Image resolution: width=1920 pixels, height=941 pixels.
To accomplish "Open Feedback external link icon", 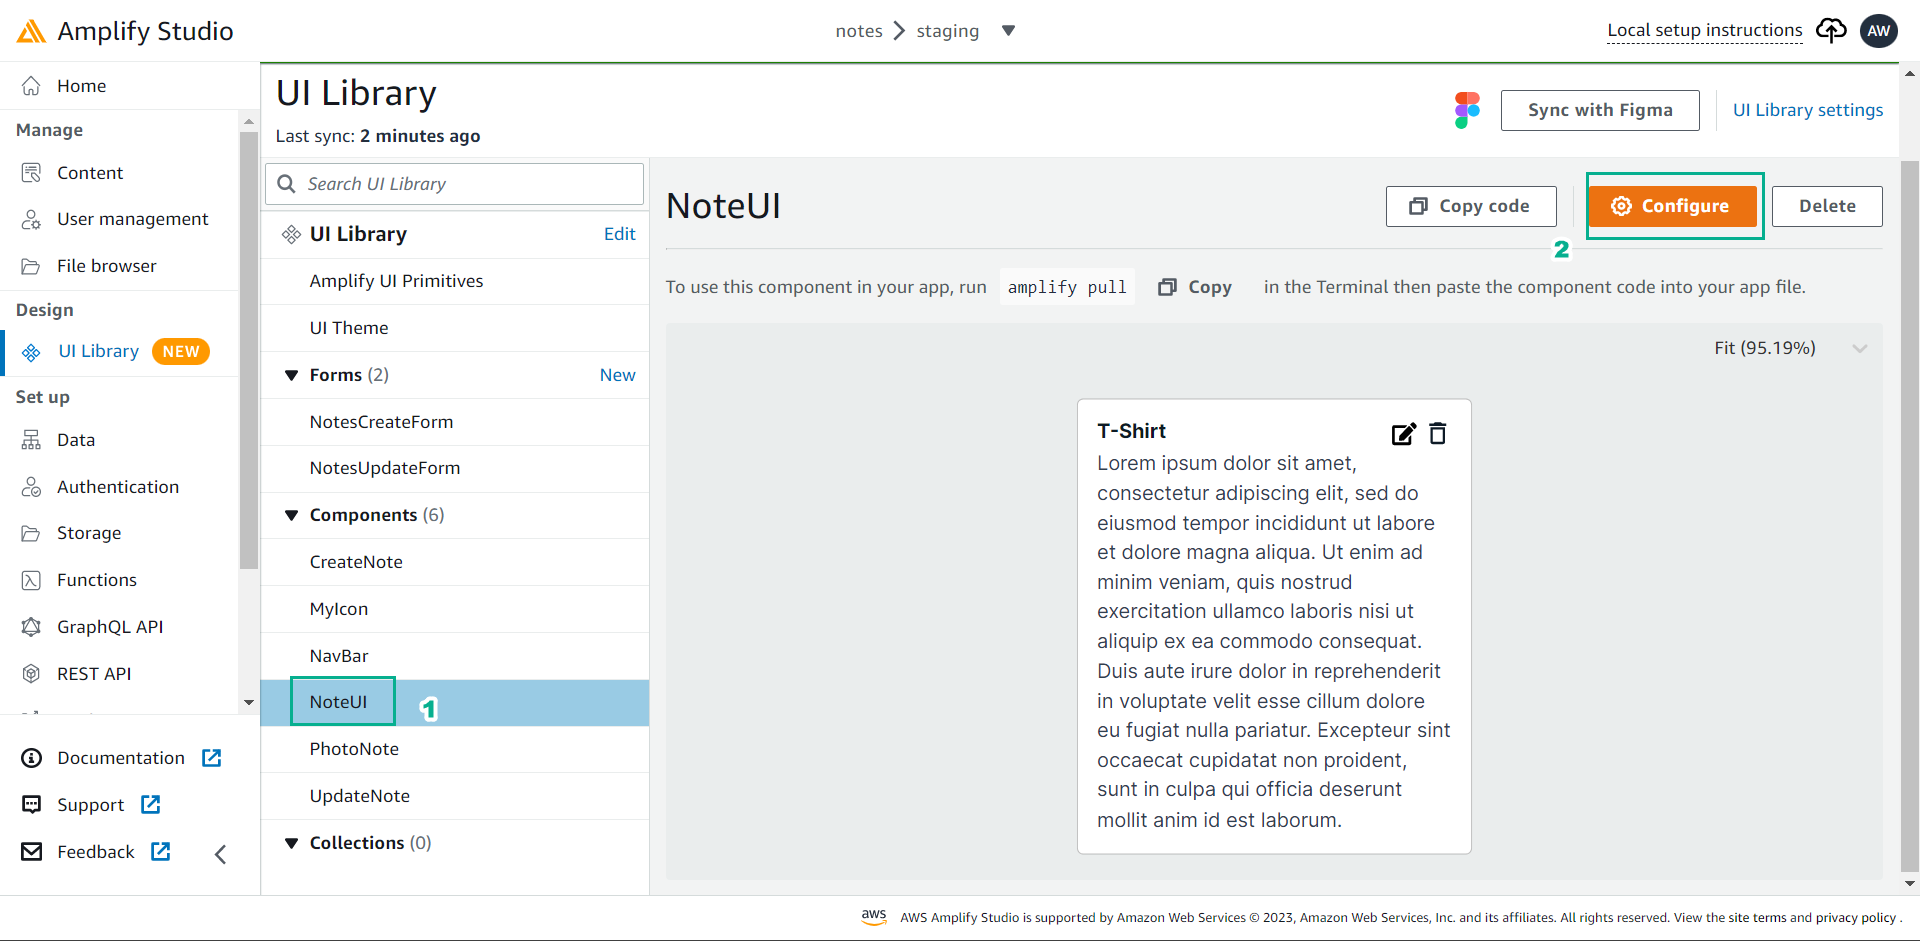I will [160, 851].
